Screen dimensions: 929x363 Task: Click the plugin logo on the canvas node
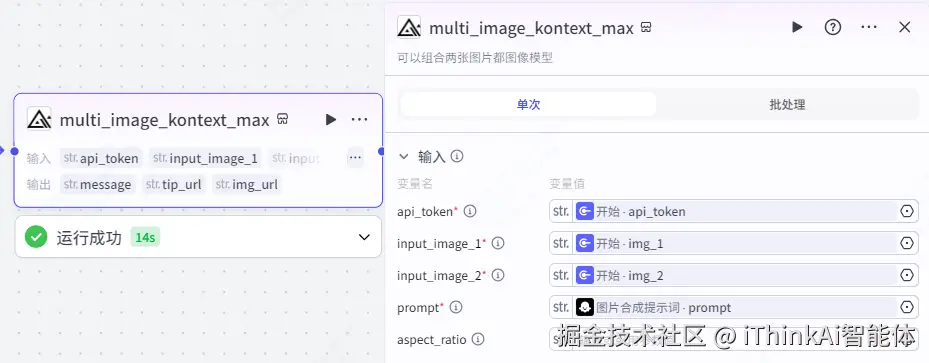[x=39, y=119]
